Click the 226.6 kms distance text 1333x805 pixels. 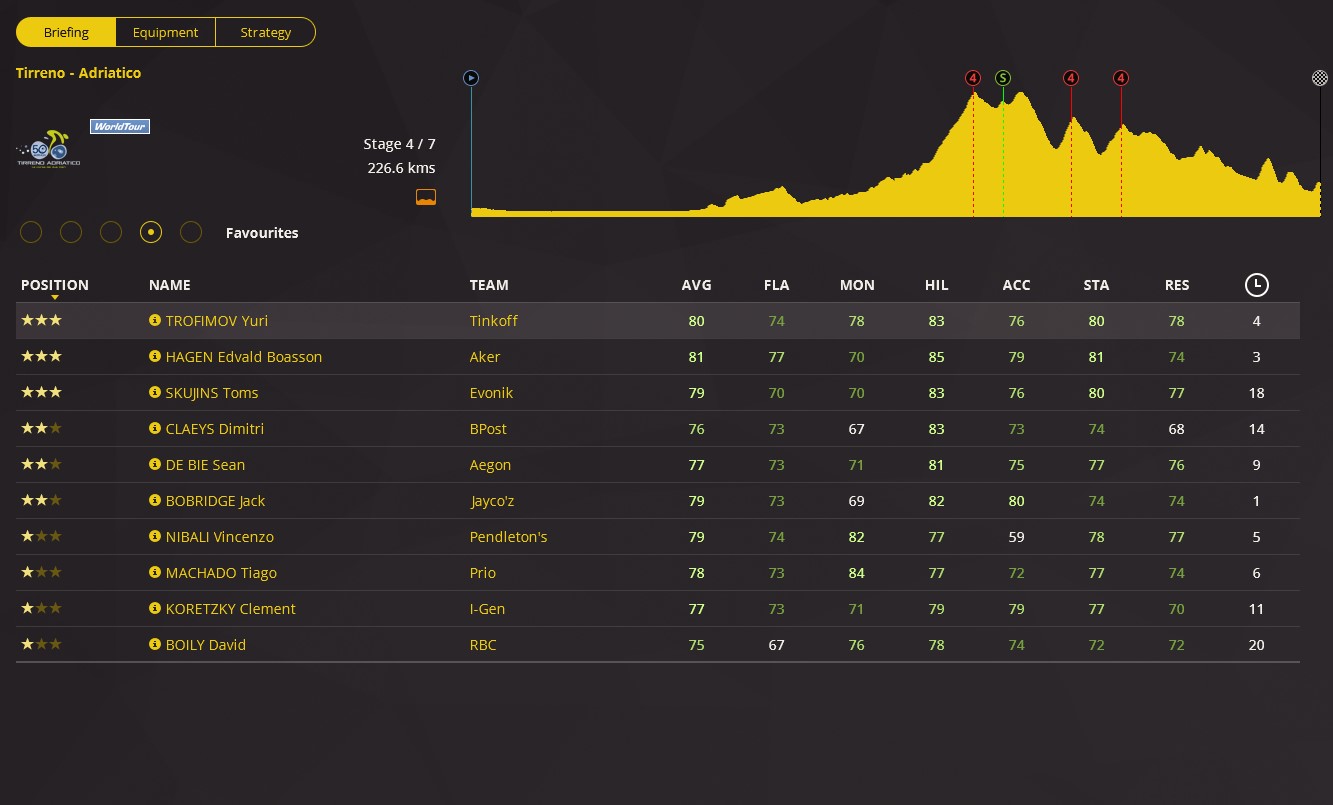[401, 168]
